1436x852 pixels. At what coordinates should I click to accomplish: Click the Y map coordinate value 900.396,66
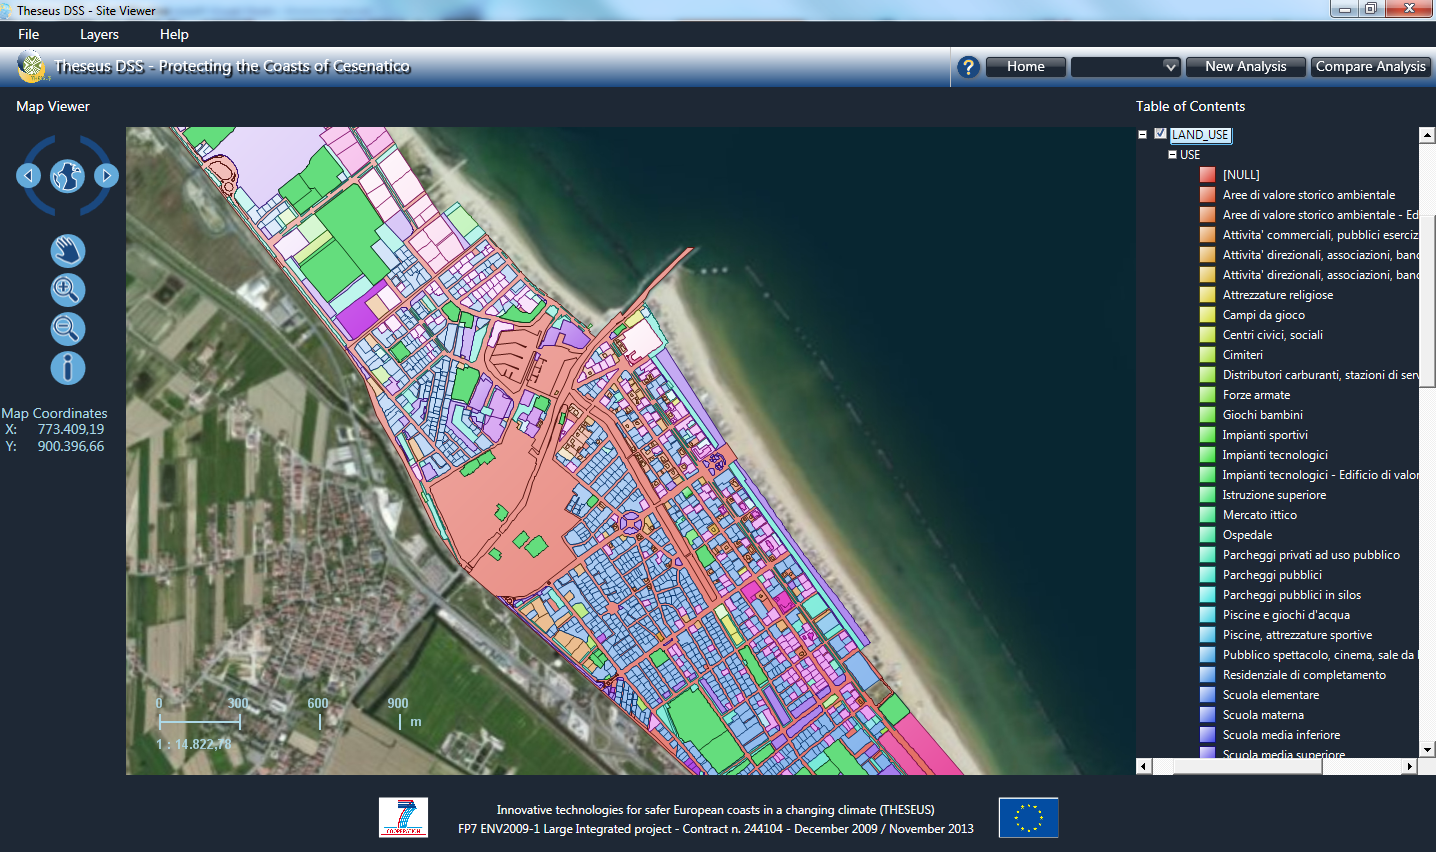coord(70,446)
